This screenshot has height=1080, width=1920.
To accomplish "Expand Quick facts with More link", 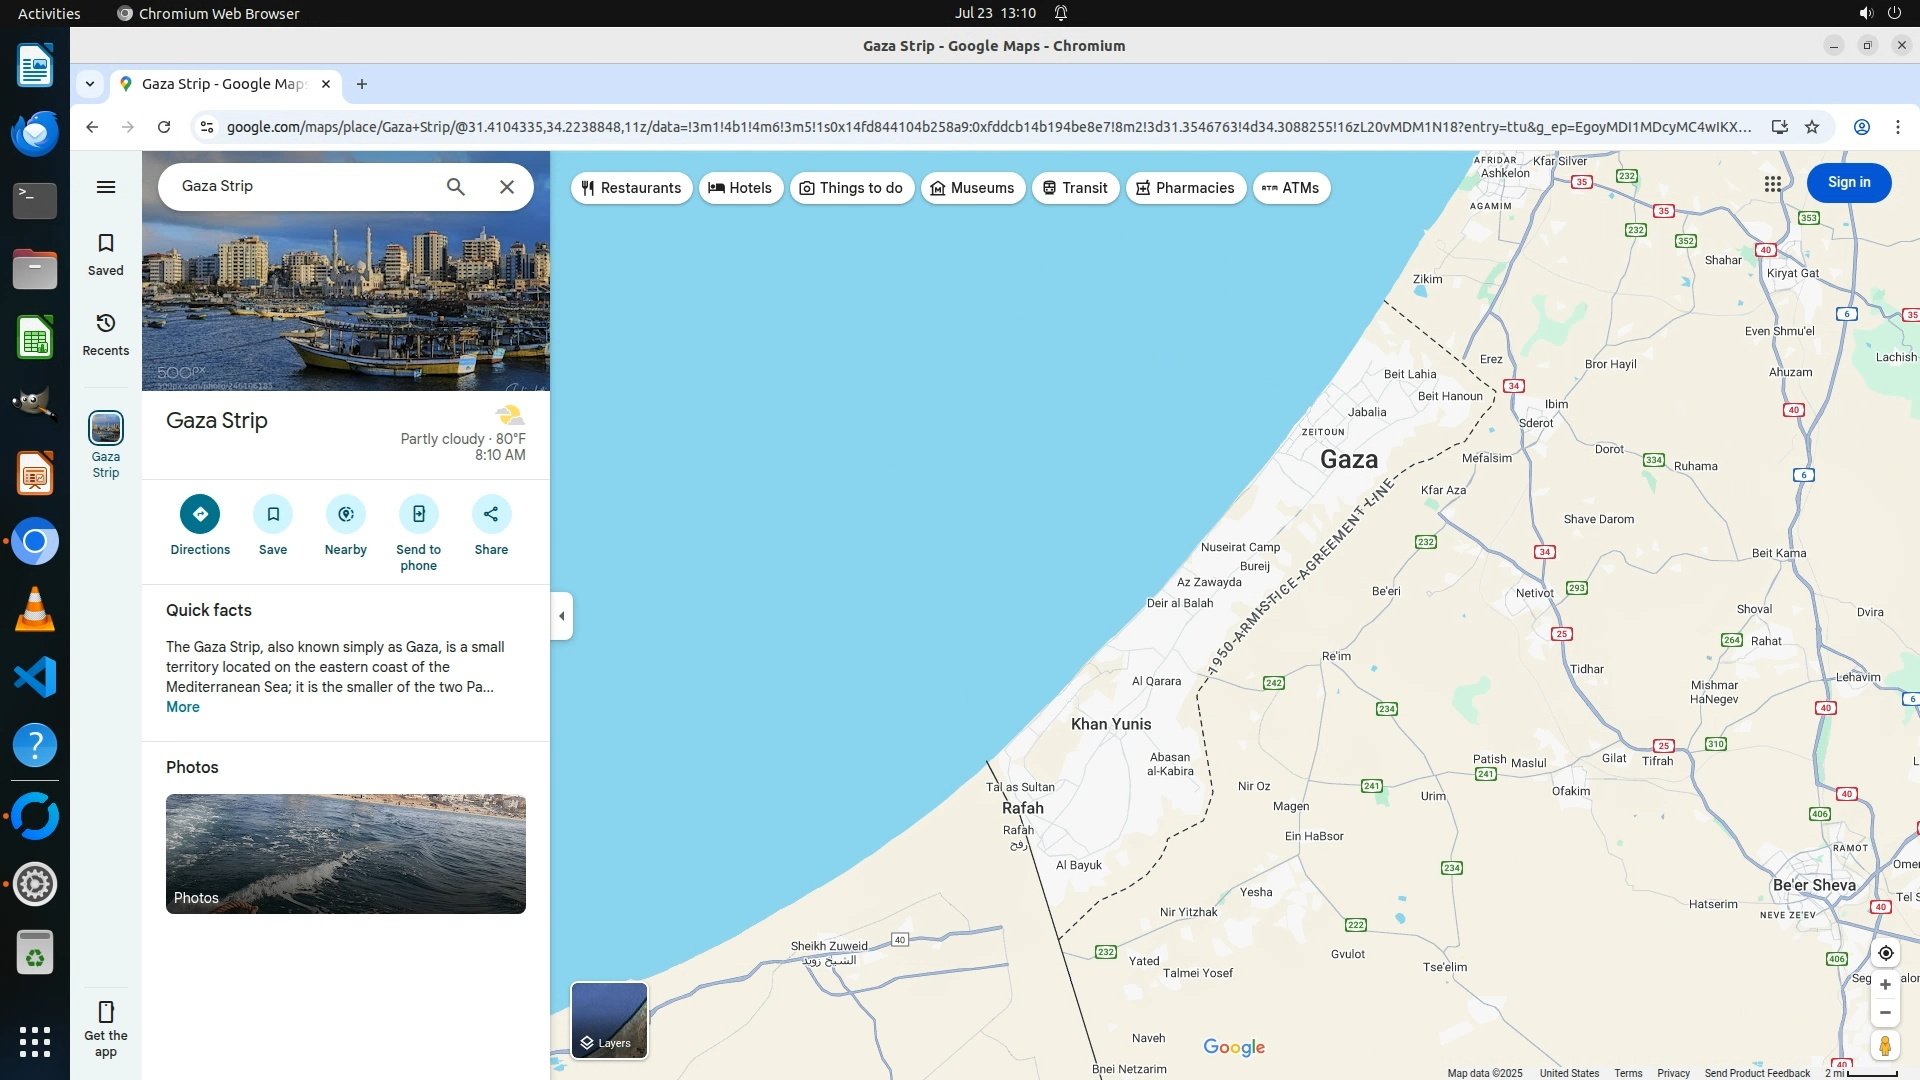I will coord(182,707).
